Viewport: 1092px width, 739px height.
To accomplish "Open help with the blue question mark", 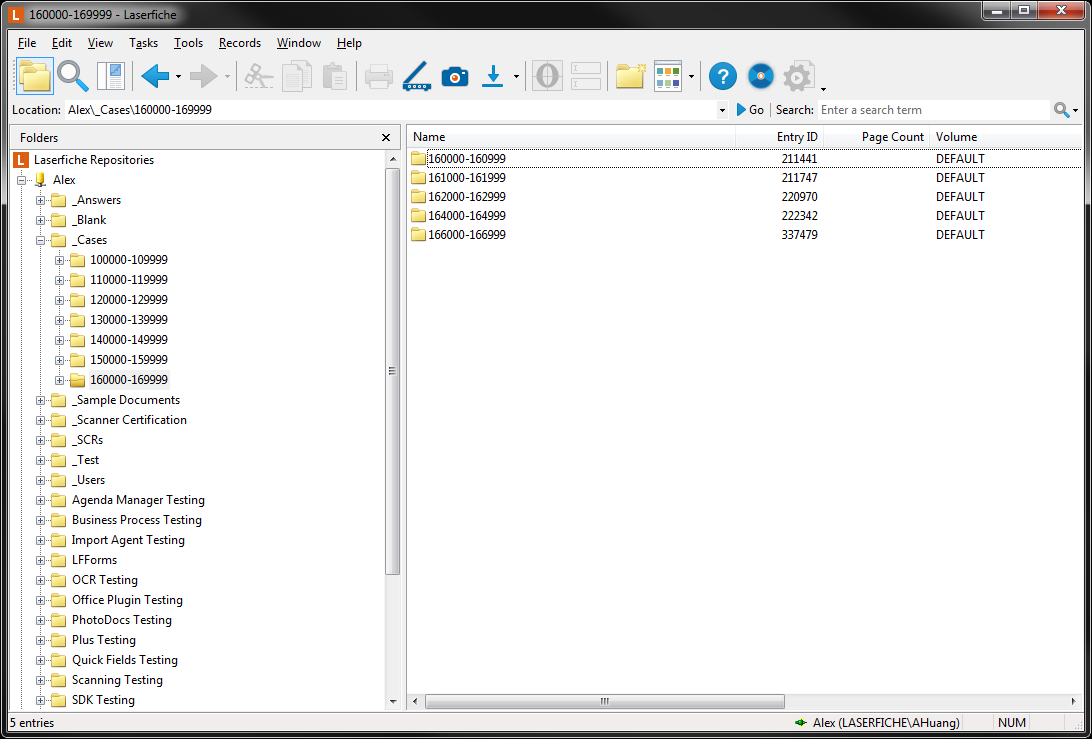I will point(723,76).
